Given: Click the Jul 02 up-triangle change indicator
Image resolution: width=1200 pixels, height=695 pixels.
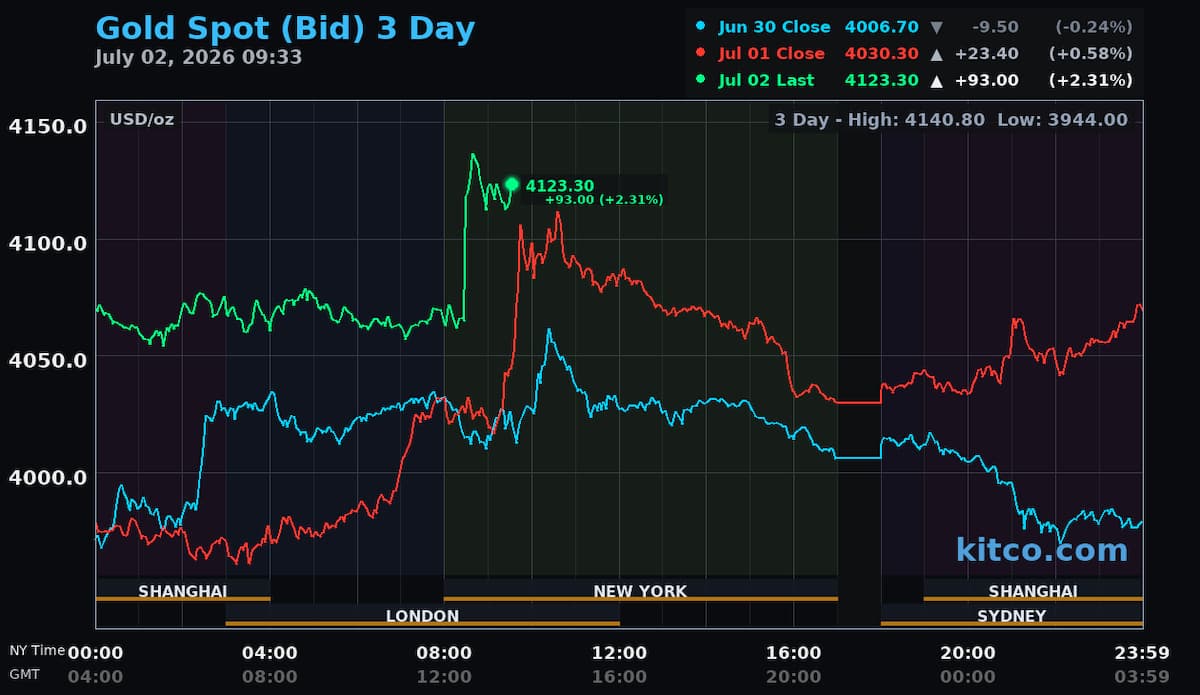Looking at the screenshot, I should point(935,80).
